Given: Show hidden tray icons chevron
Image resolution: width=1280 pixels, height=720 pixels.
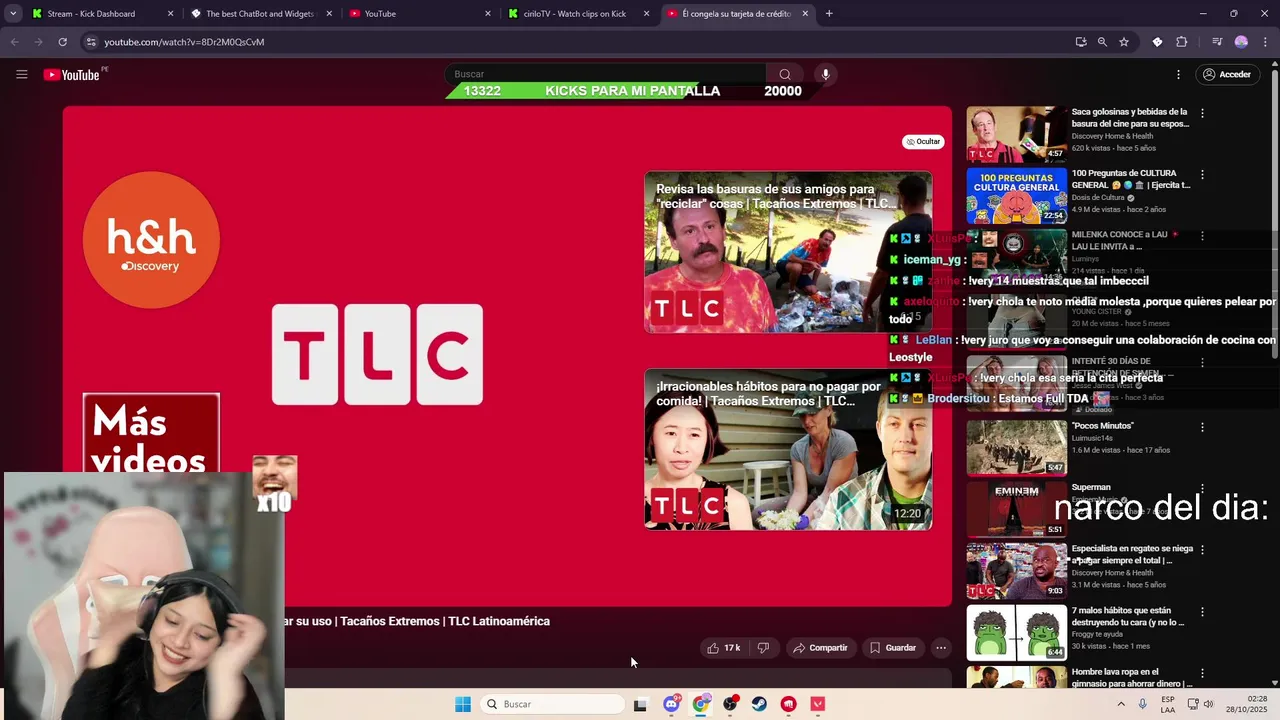Looking at the screenshot, I should 1121,704.
